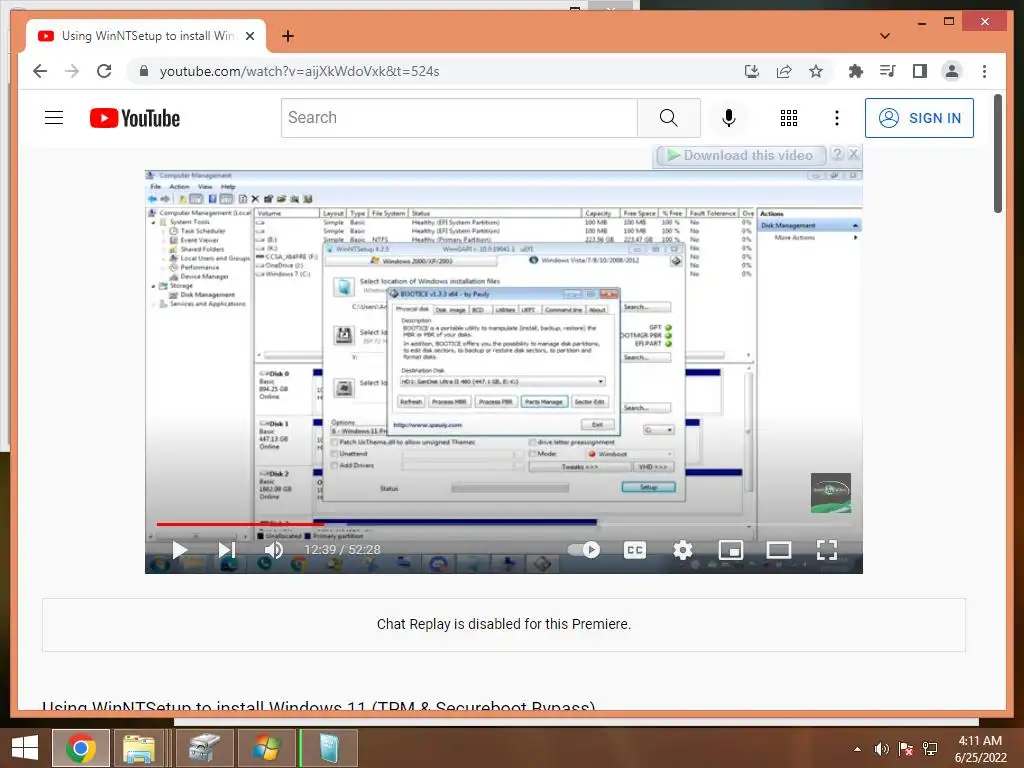Image resolution: width=1024 pixels, height=768 pixels.
Task: Dismiss the Download this video bar
Action: coord(854,155)
